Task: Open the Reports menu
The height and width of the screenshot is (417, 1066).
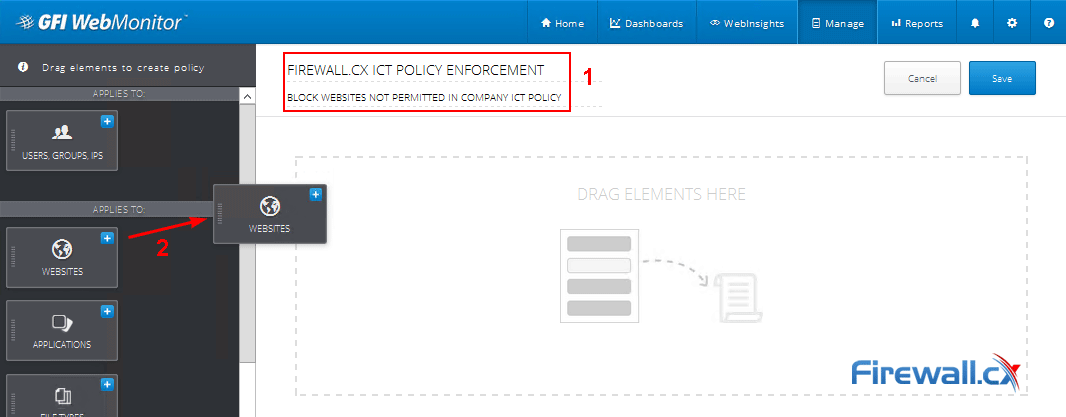Action: 916,22
